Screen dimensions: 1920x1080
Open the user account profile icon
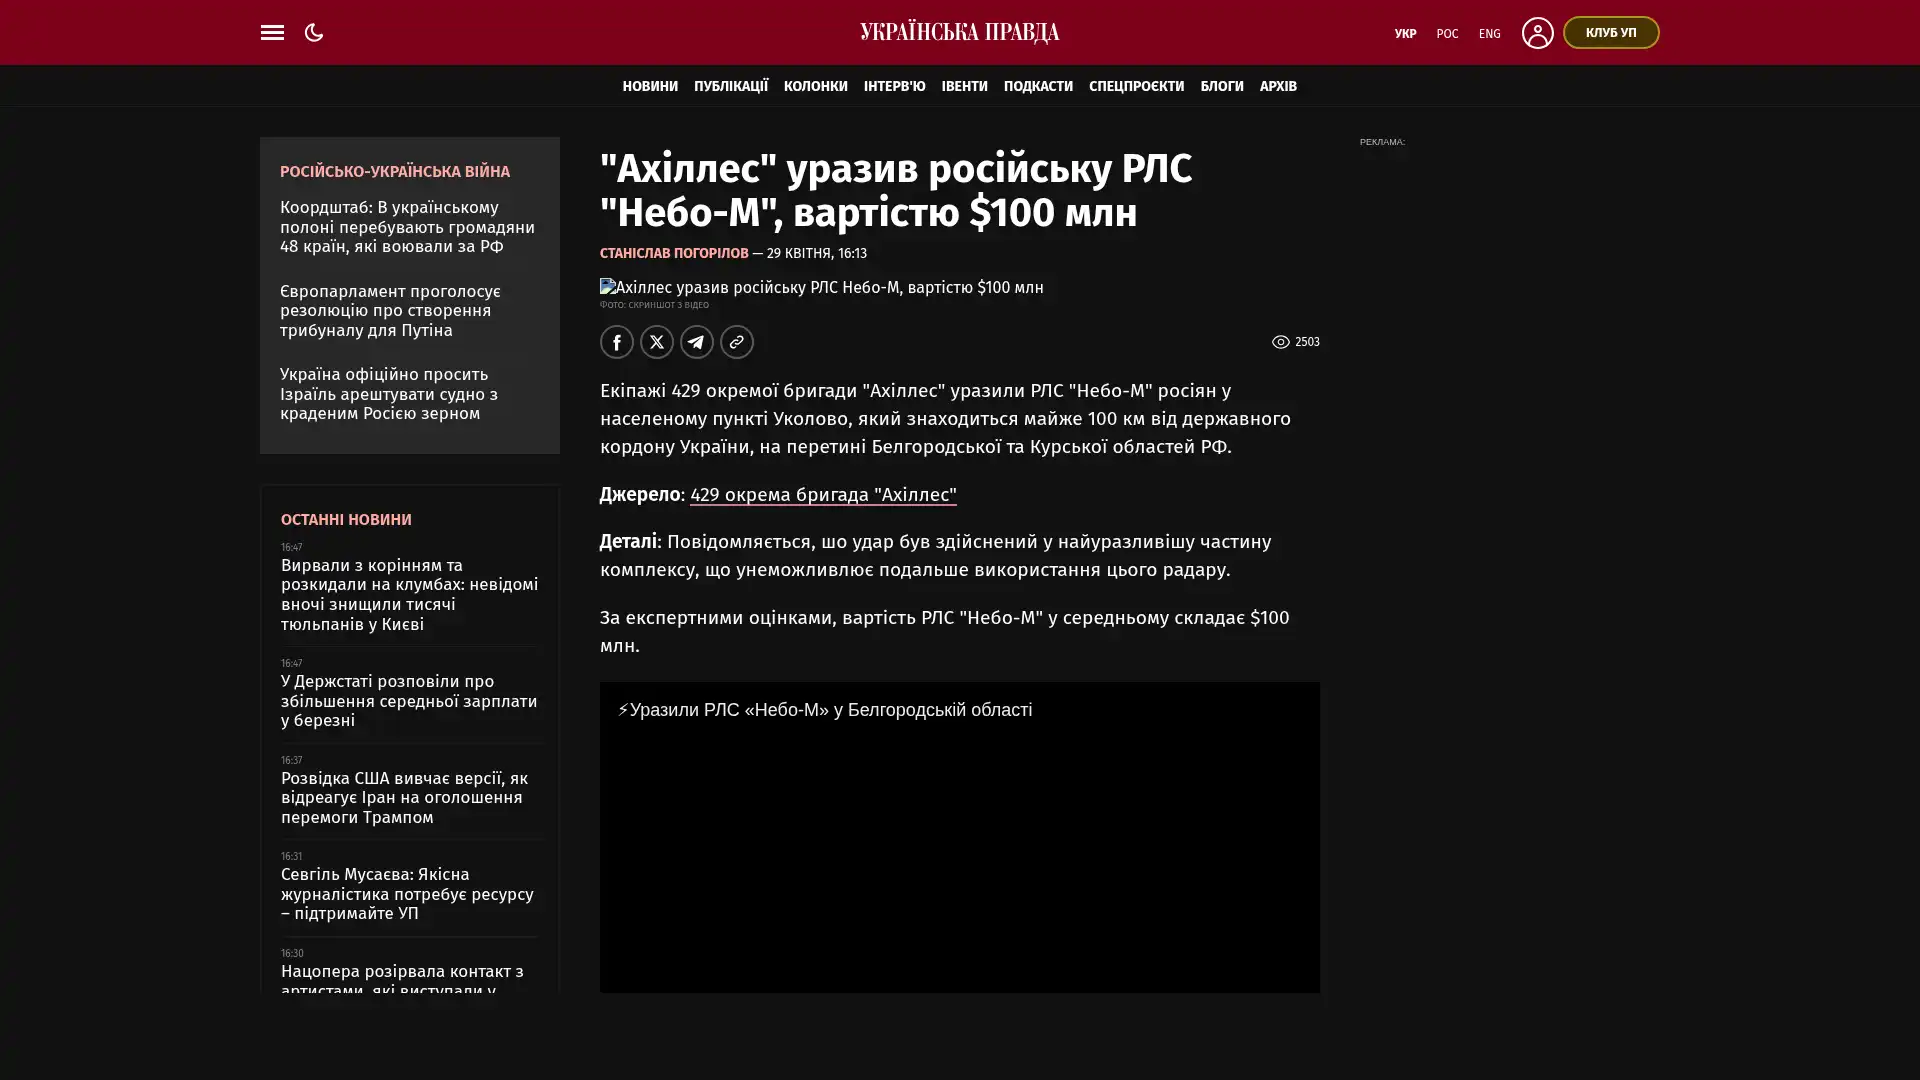click(1537, 32)
